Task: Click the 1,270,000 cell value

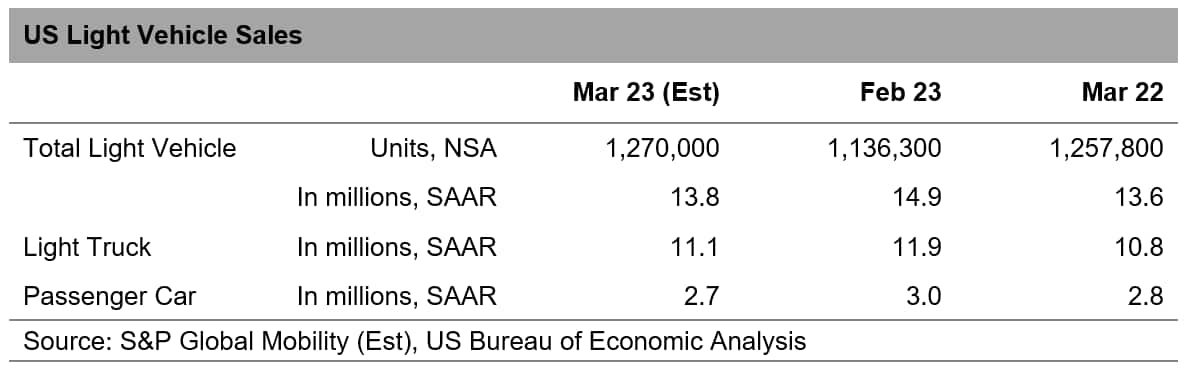Action: [663, 148]
